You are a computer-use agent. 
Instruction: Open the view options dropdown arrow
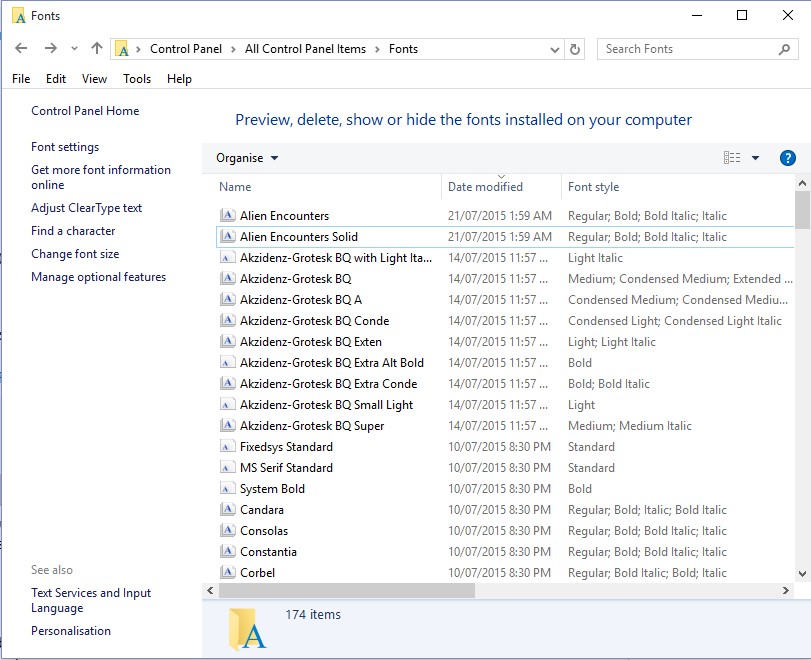click(x=755, y=158)
